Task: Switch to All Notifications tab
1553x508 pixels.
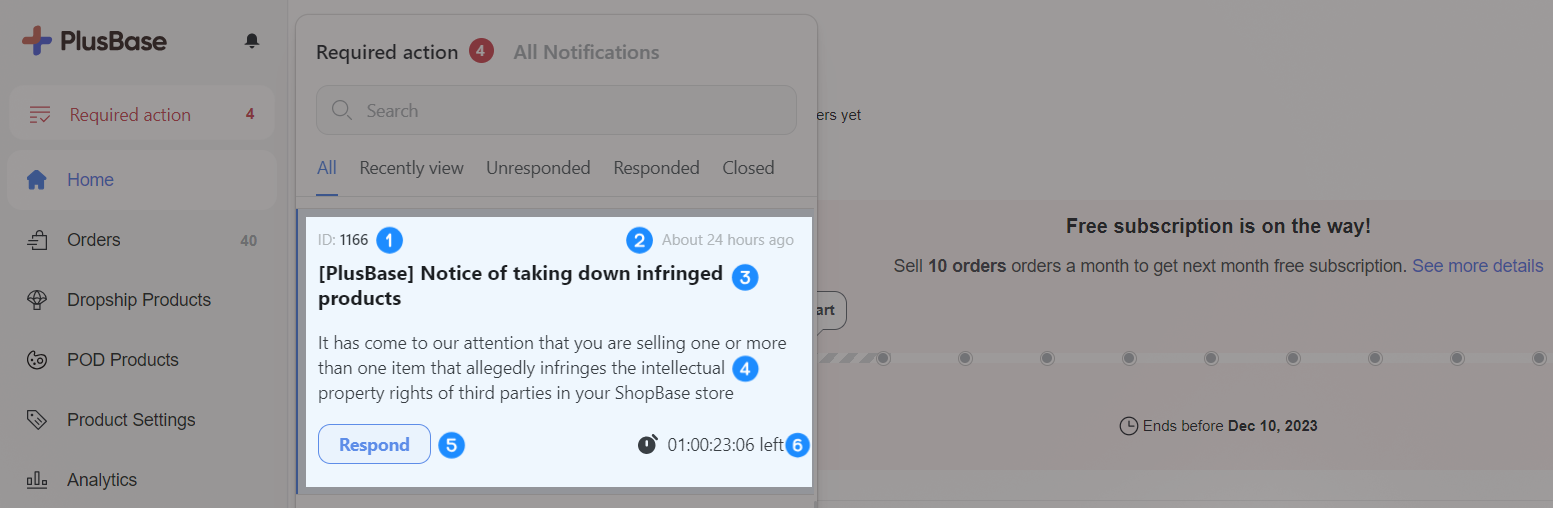Action: [586, 52]
